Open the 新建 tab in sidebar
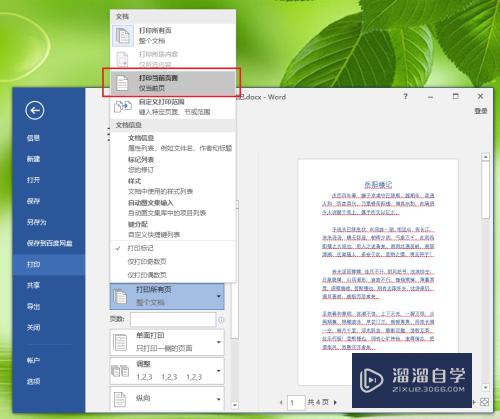Screen dimensions: 500x419 (33, 159)
